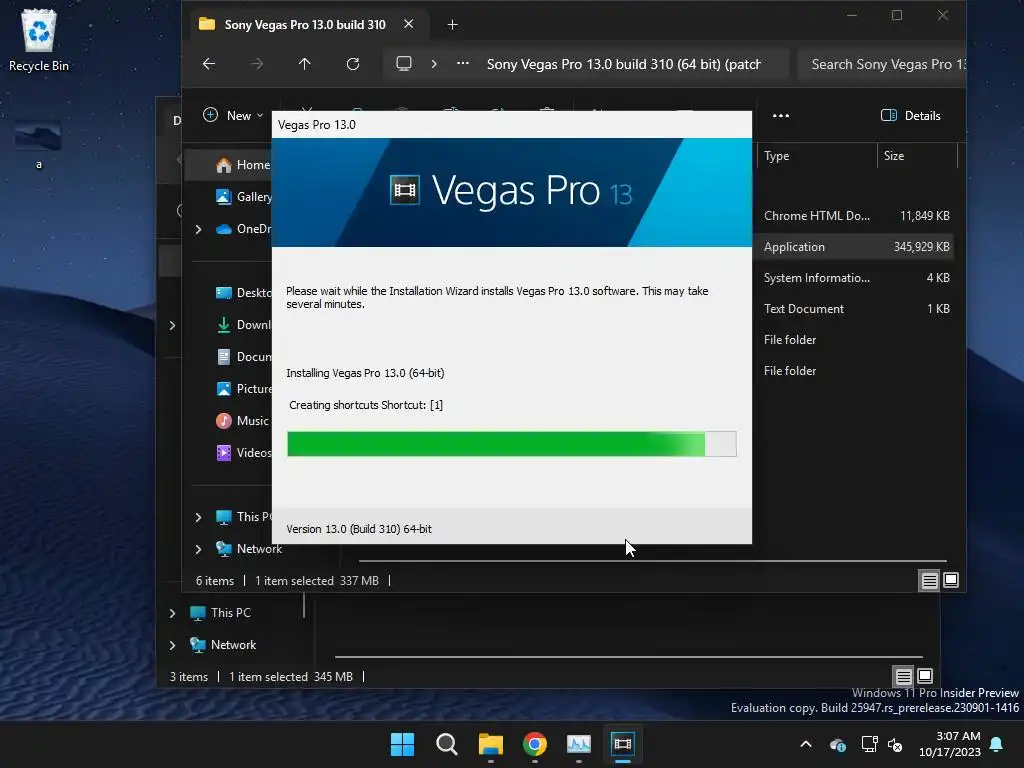The width and height of the screenshot is (1024, 768).
Task: Open Gallery in the navigation pane
Action: click(x=243, y=197)
